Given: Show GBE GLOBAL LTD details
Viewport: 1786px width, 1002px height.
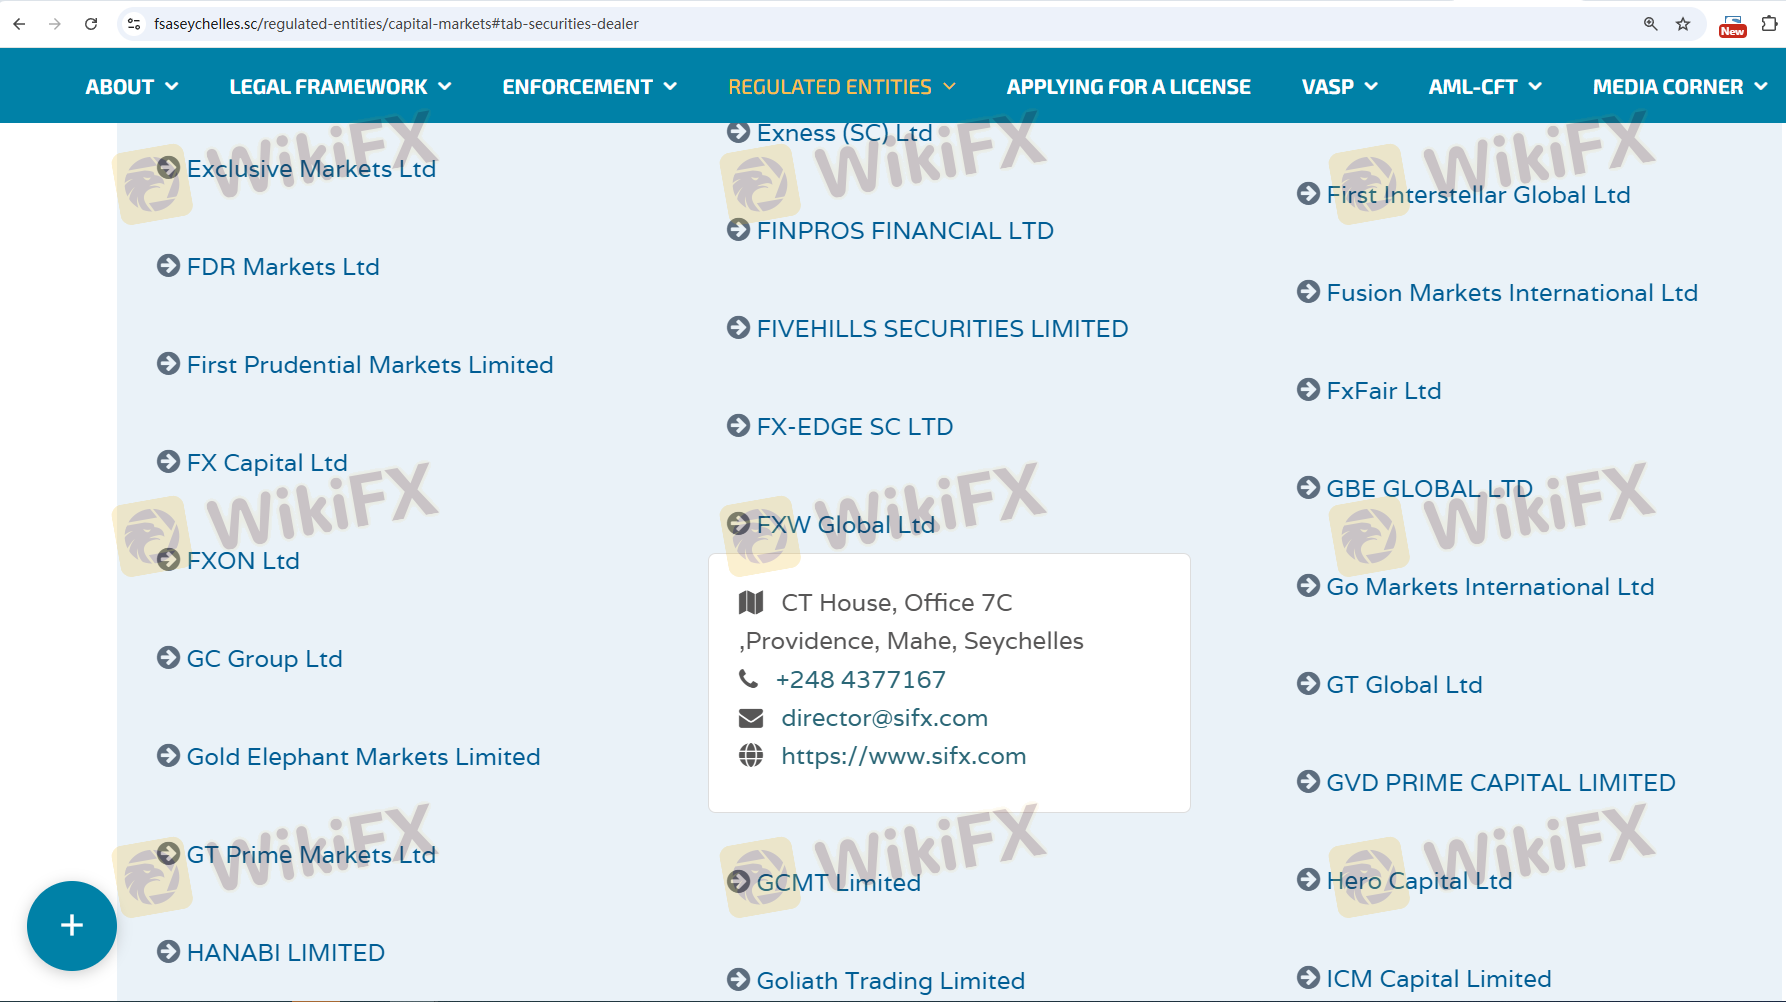Looking at the screenshot, I should tap(1415, 489).
